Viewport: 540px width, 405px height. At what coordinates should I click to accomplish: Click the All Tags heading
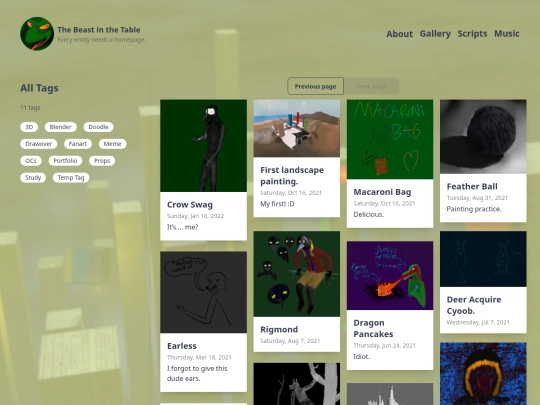pyautogui.click(x=39, y=88)
